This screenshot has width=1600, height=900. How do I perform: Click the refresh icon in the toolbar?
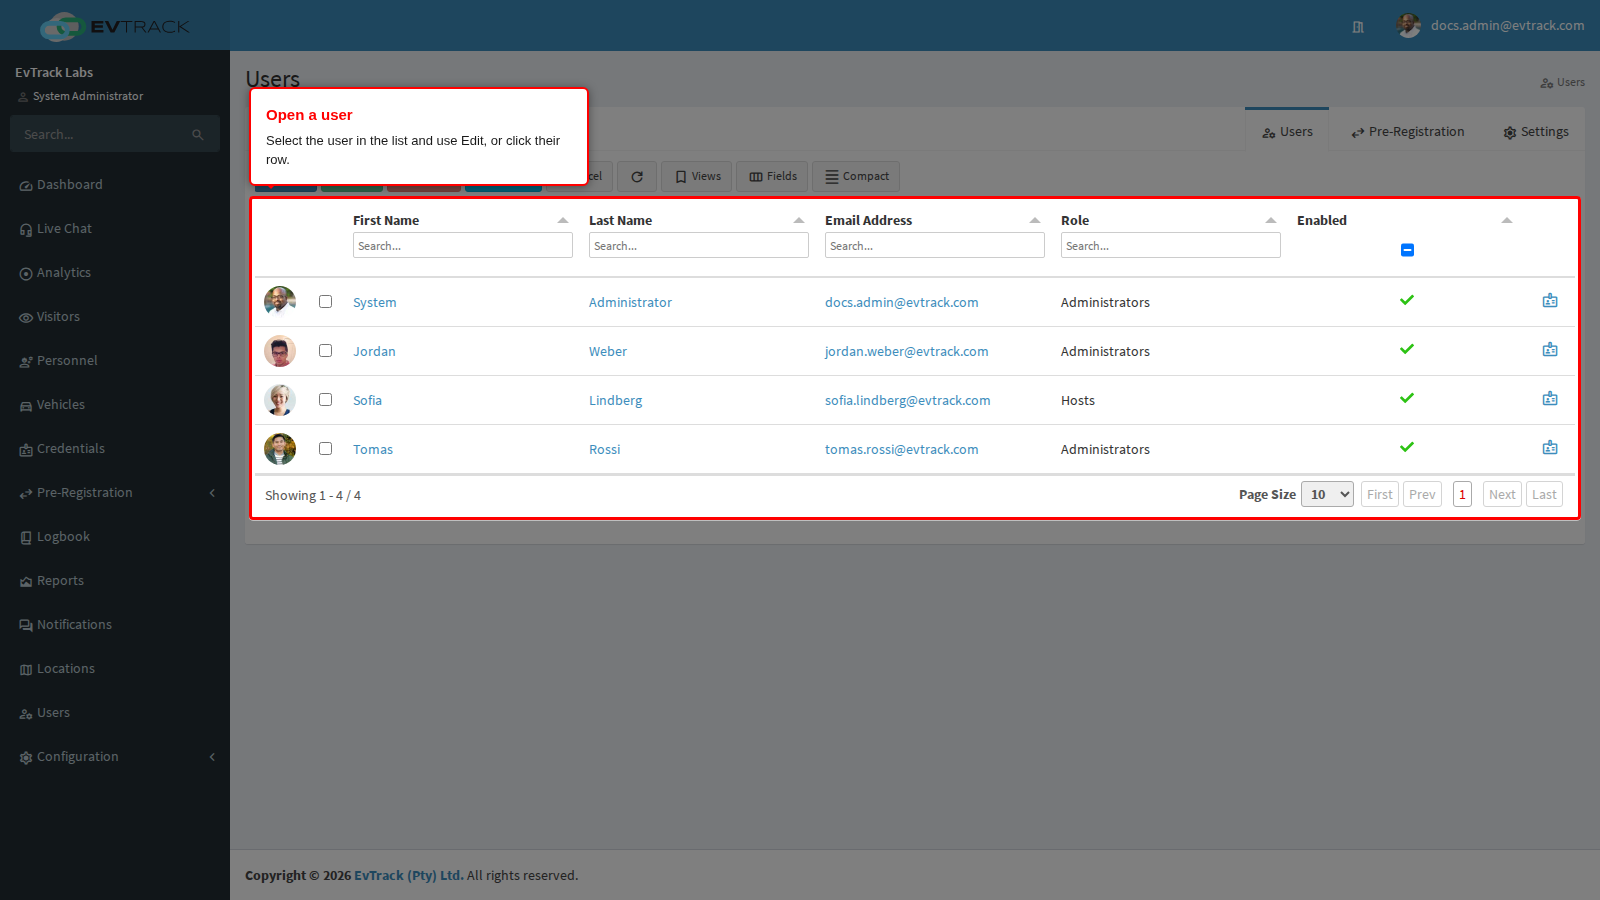point(637,176)
